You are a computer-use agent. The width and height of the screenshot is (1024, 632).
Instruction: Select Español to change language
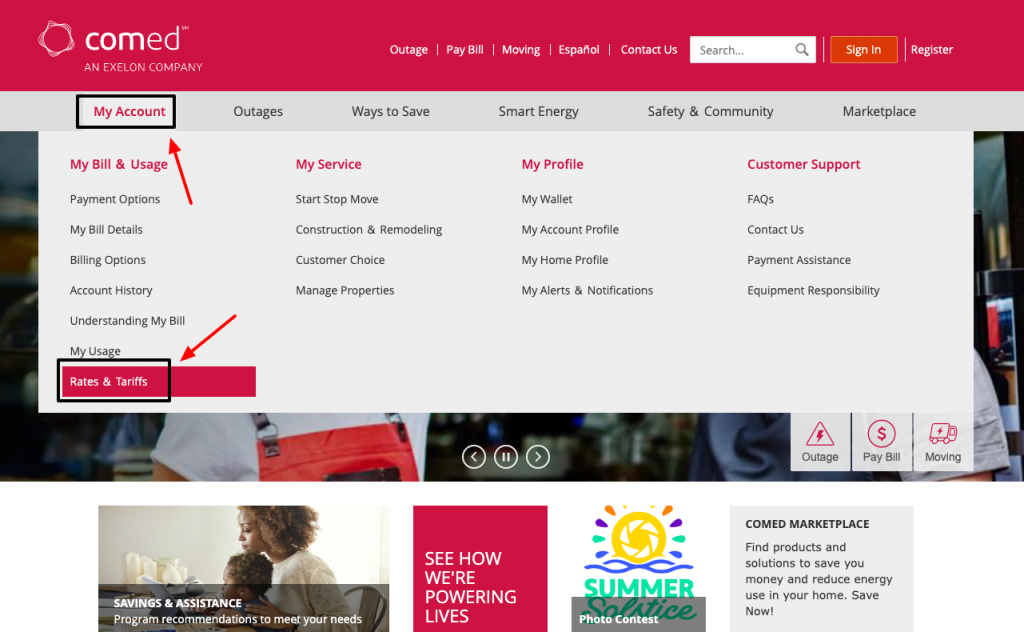point(578,49)
